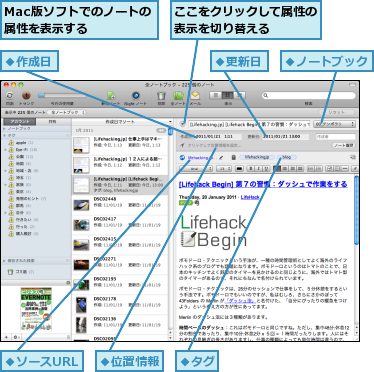Open the Trunk toolbar icon

click(26, 96)
